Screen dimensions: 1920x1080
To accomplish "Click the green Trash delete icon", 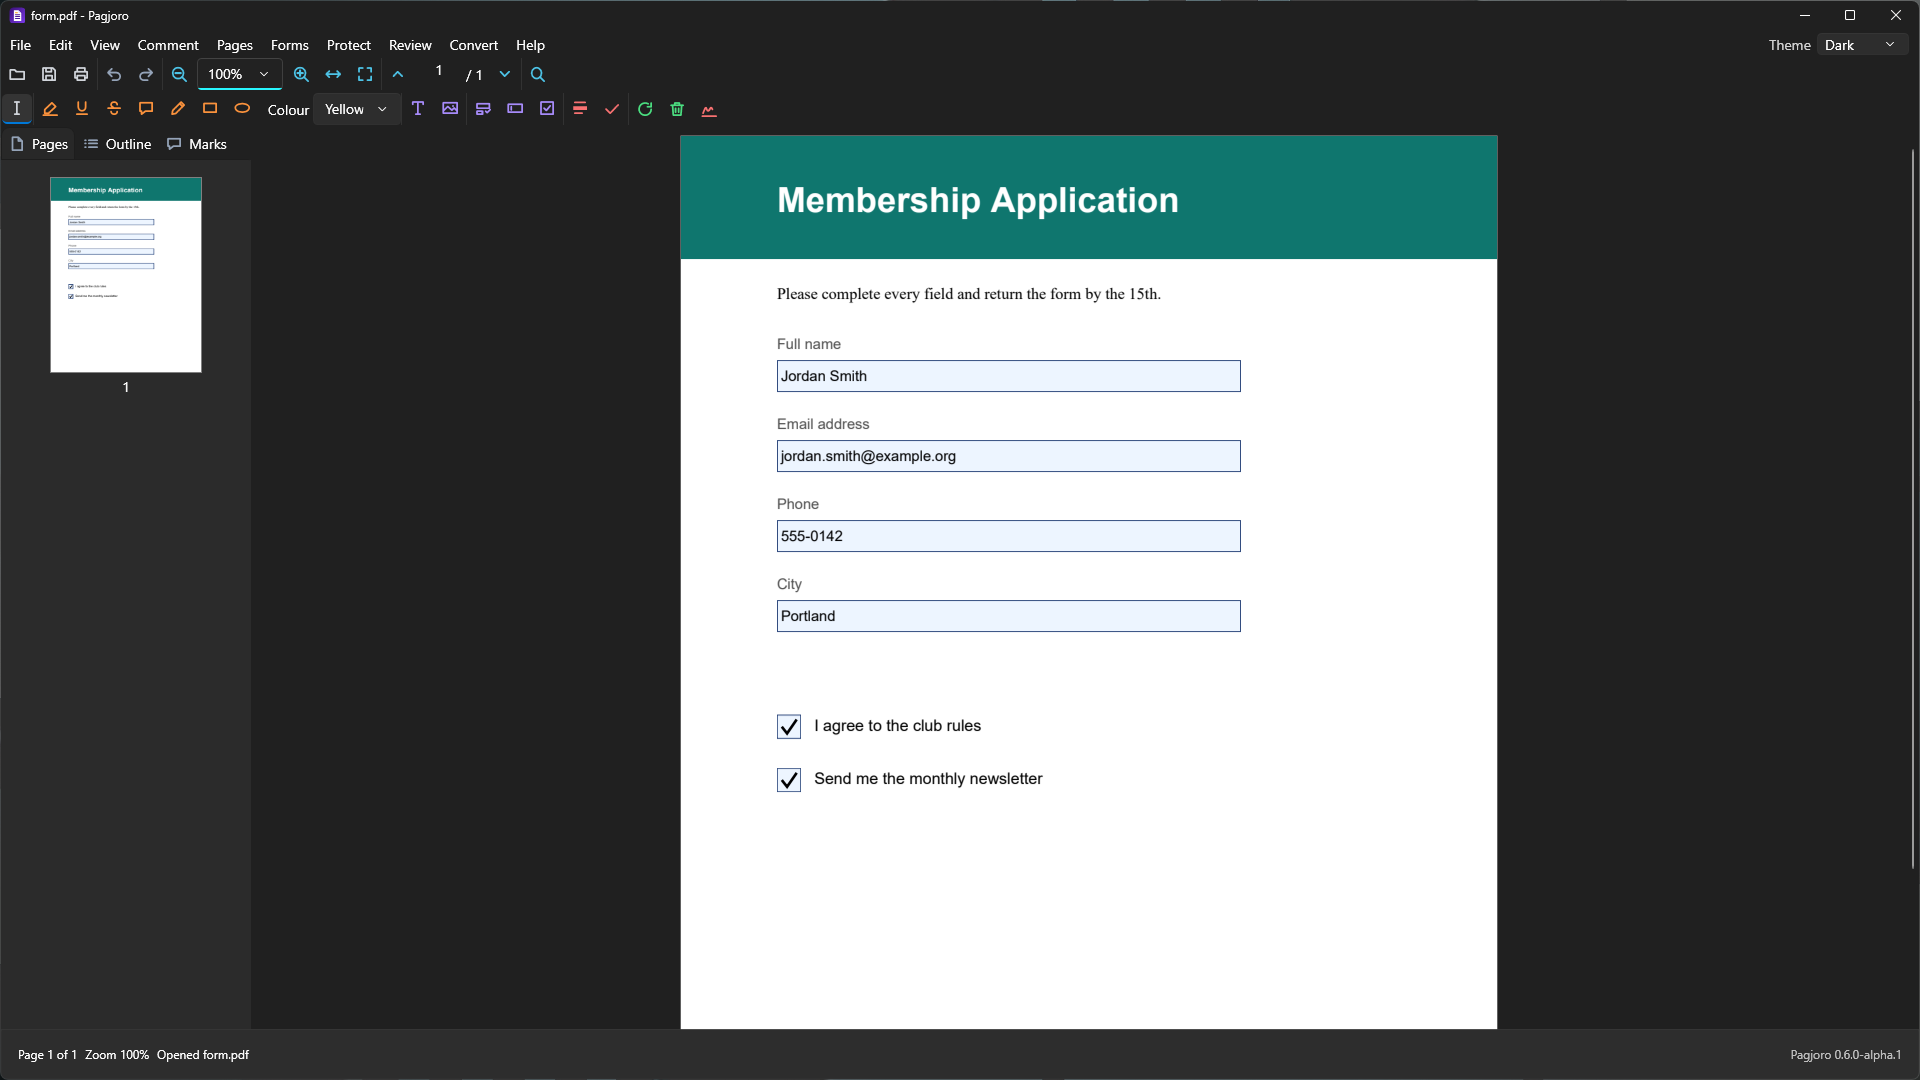I will click(677, 109).
